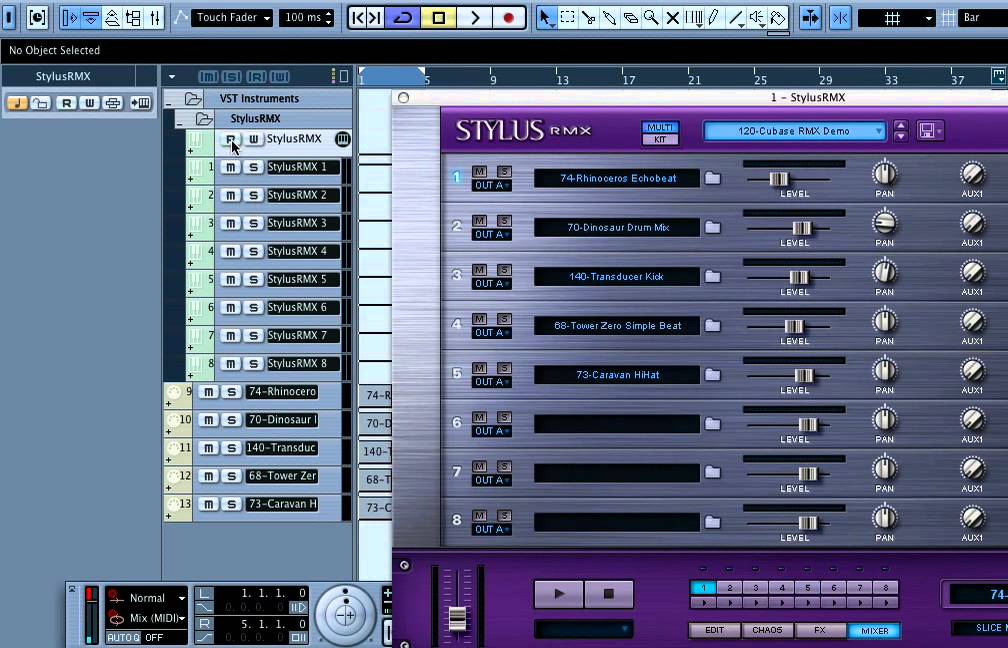Click global Solo [S] button in track header
Screen dimensions: 1008x648
tap(232, 76)
